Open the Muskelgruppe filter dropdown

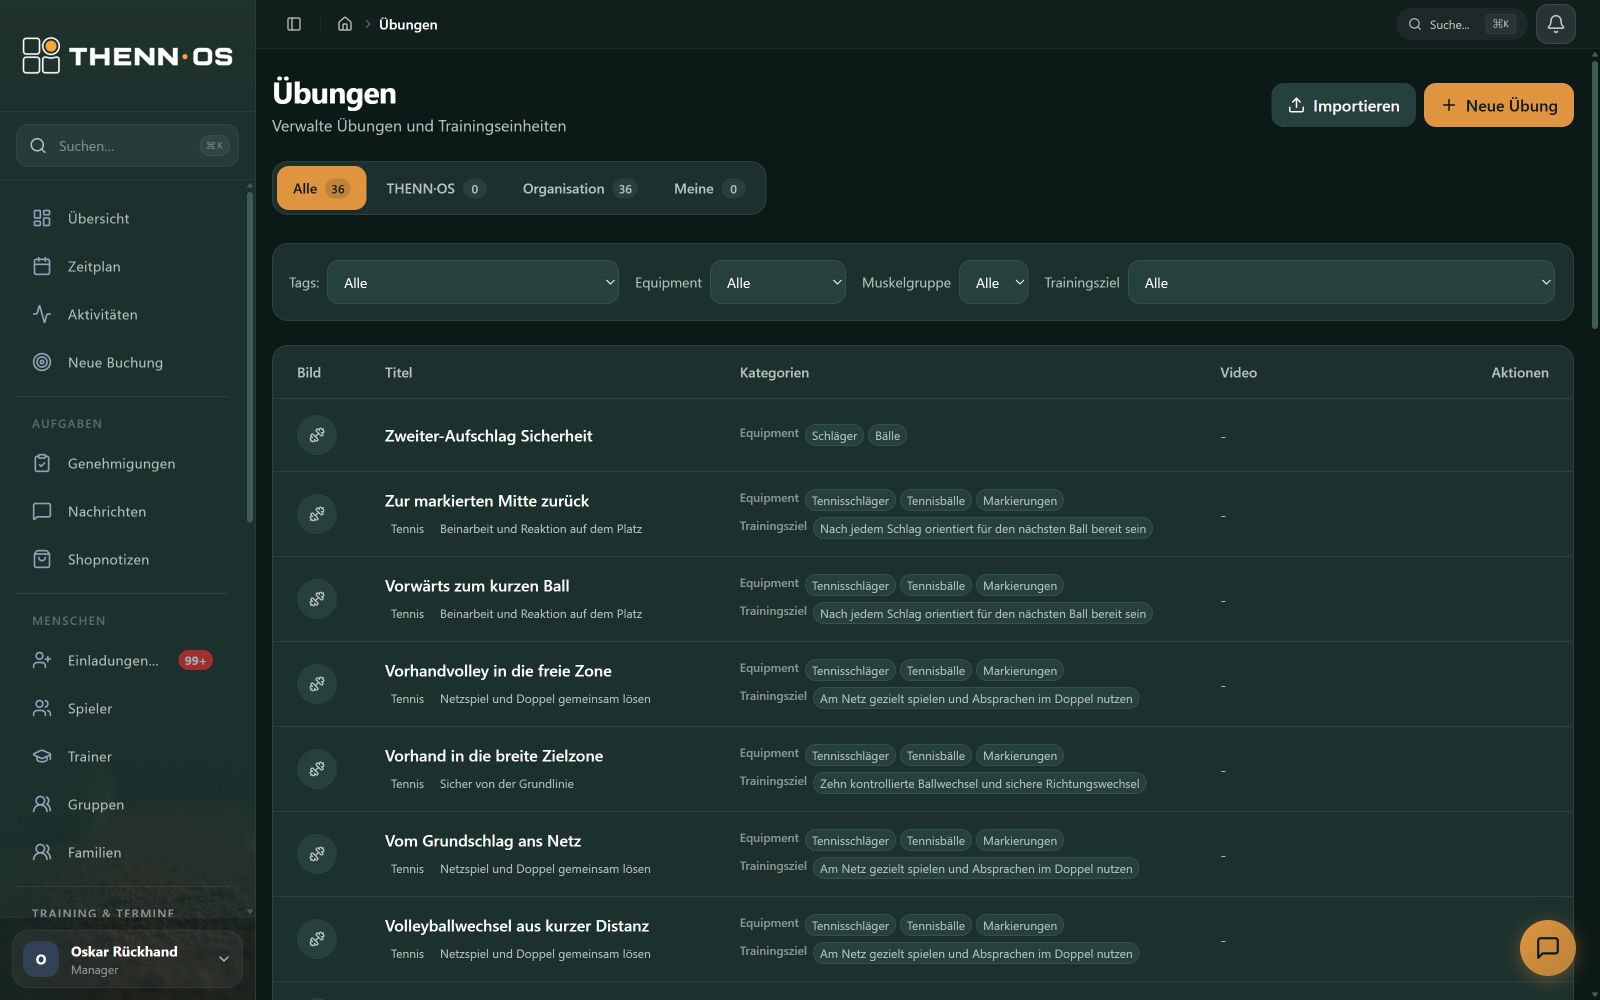(x=993, y=282)
